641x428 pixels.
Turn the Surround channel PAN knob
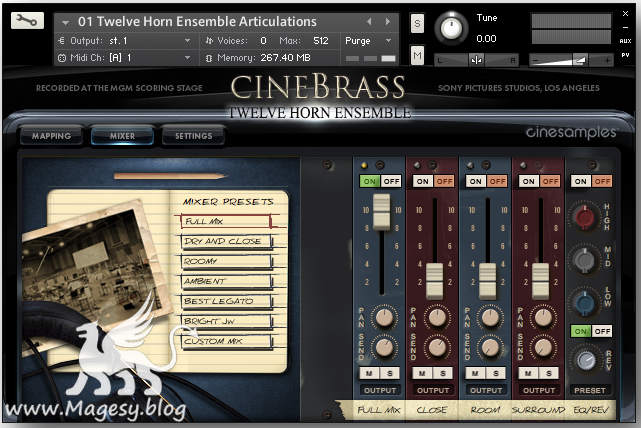pos(543,317)
